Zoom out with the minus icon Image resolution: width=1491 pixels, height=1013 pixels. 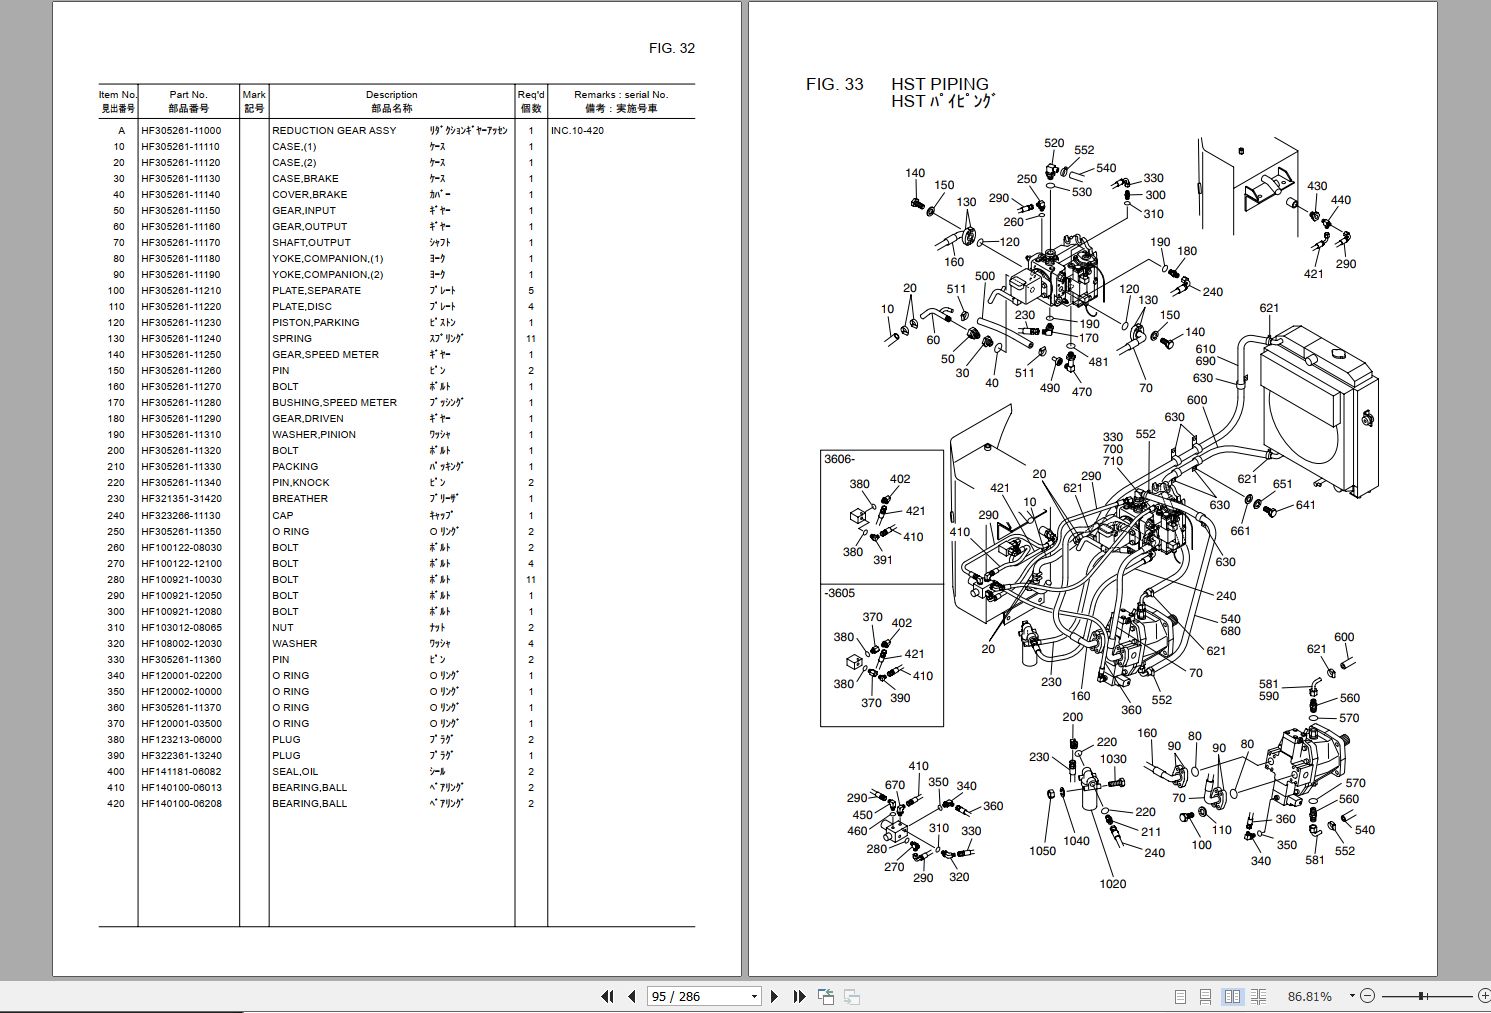click(1366, 996)
